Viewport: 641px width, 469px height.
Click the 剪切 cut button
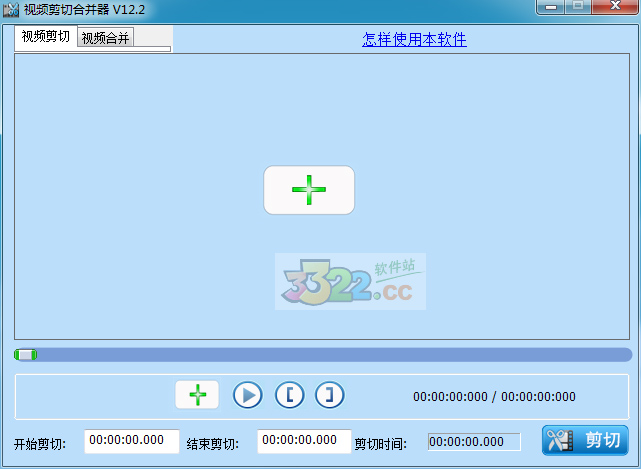[x=585, y=440]
